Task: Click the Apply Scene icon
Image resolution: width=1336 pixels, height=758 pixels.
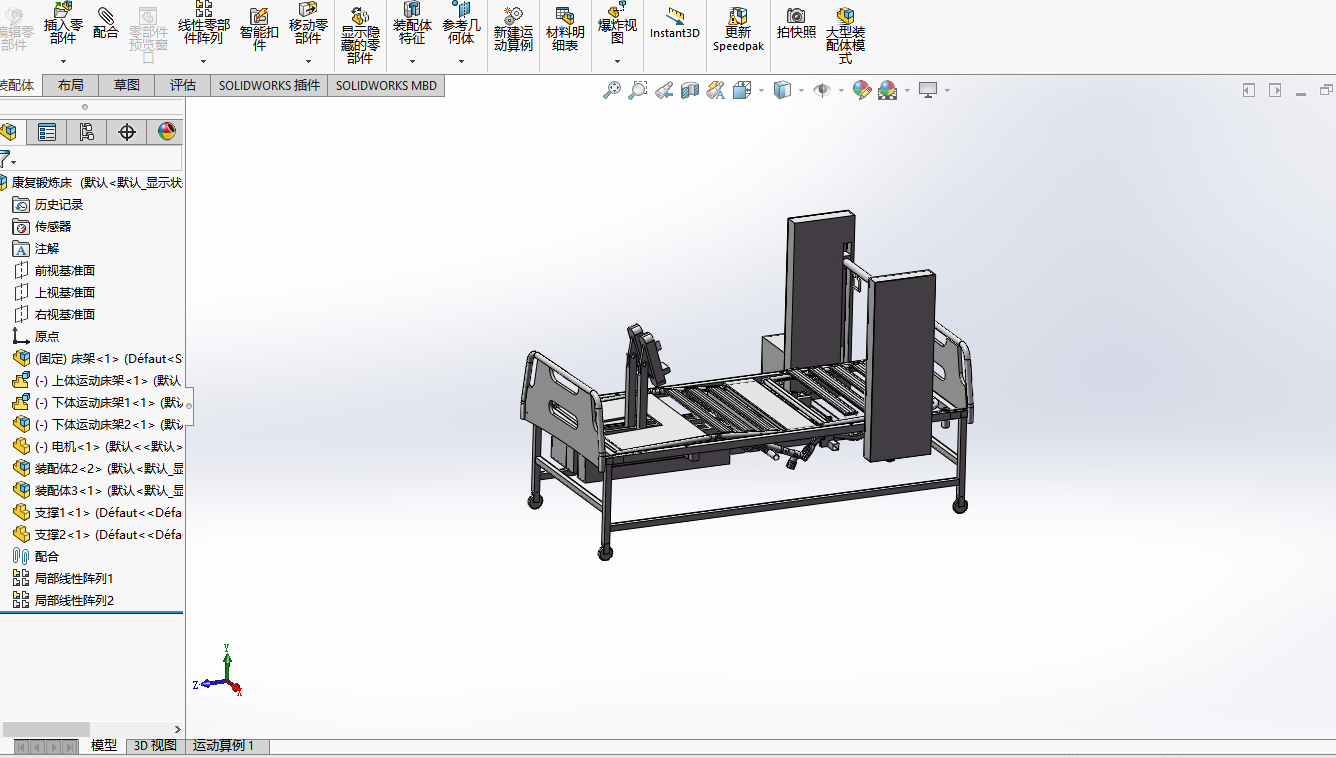Action: click(x=887, y=90)
